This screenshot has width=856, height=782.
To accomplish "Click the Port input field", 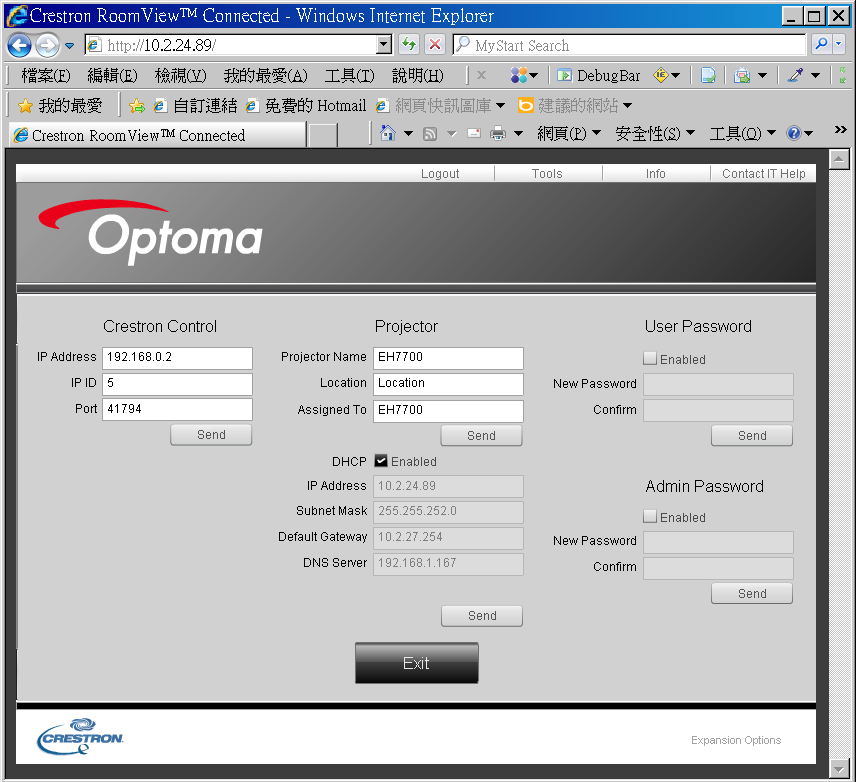I will tap(177, 410).
